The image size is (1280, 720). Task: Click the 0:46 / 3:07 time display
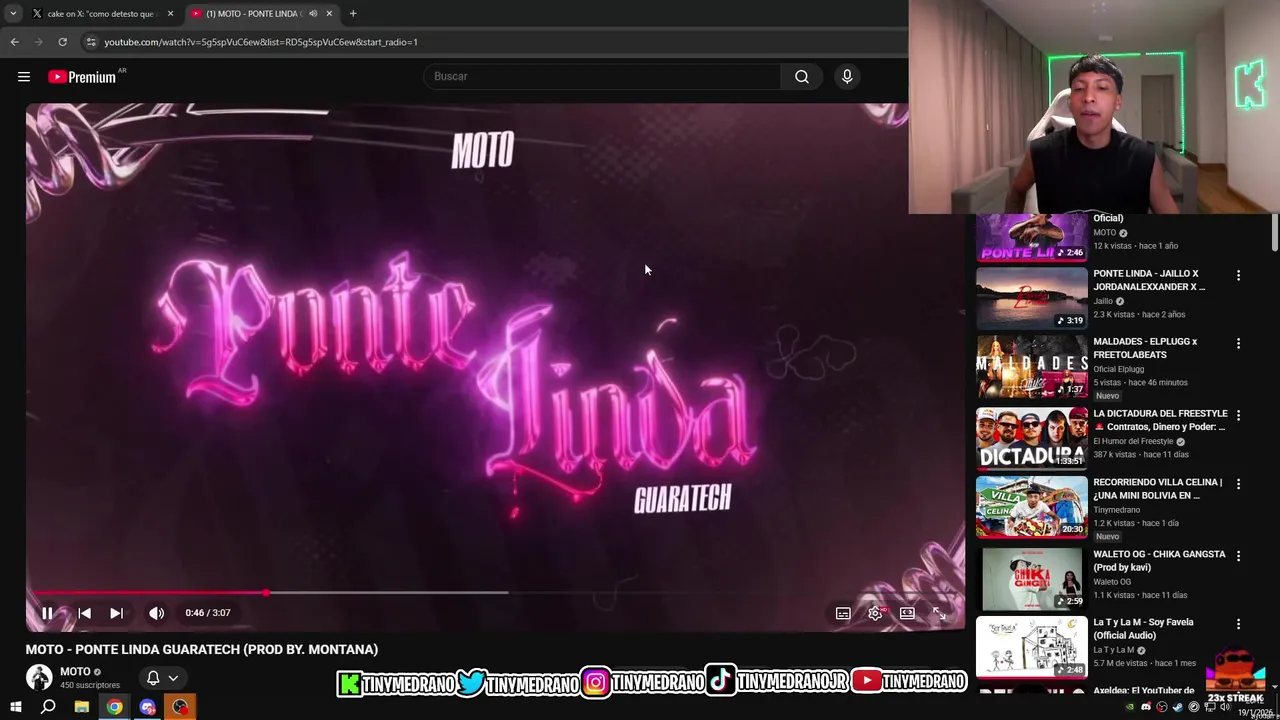click(x=208, y=613)
